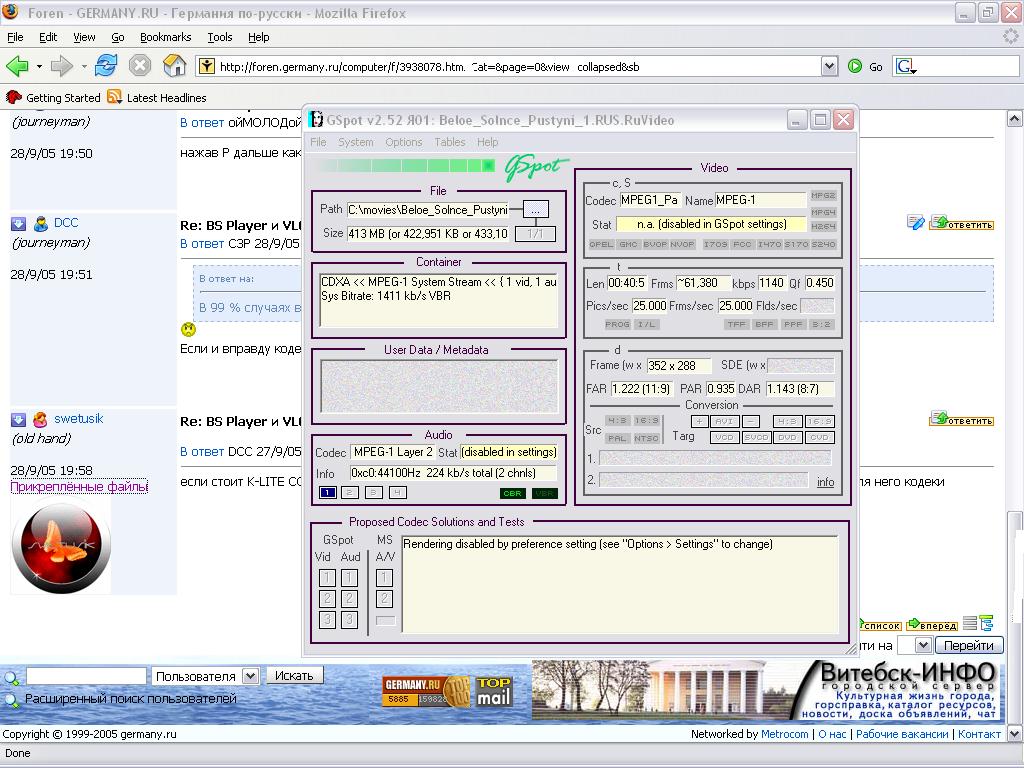Click the forum magnifier icon beside the search box
This screenshot has height=768, width=1024.
point(11,677)
